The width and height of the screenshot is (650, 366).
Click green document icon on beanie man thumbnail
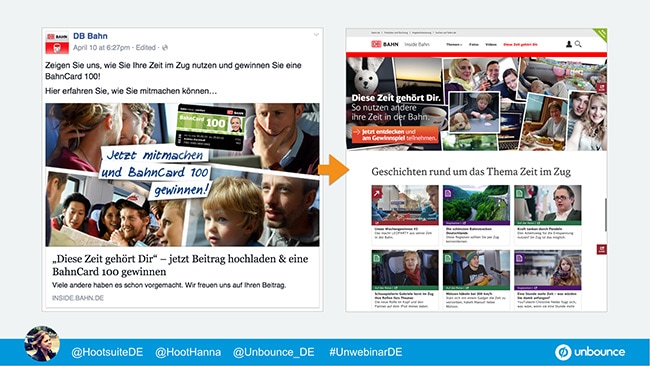pyautogui.click(x=448, y=258)
